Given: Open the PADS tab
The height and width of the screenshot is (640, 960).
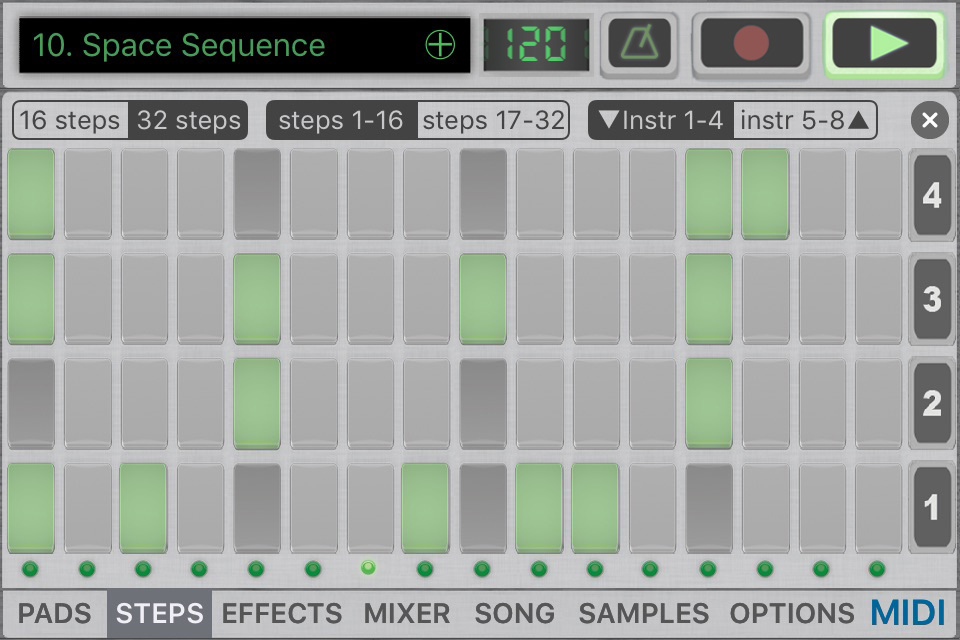Looking at the screenshot, I should (x=54, y=614).
